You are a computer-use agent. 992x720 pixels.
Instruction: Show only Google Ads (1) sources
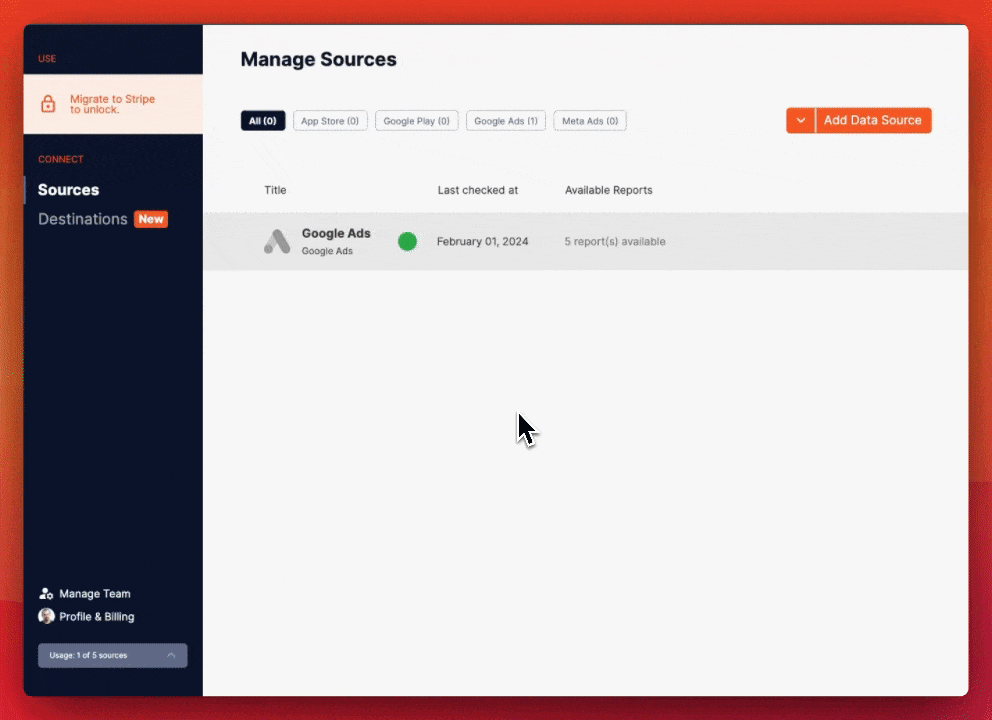point(505,121)
